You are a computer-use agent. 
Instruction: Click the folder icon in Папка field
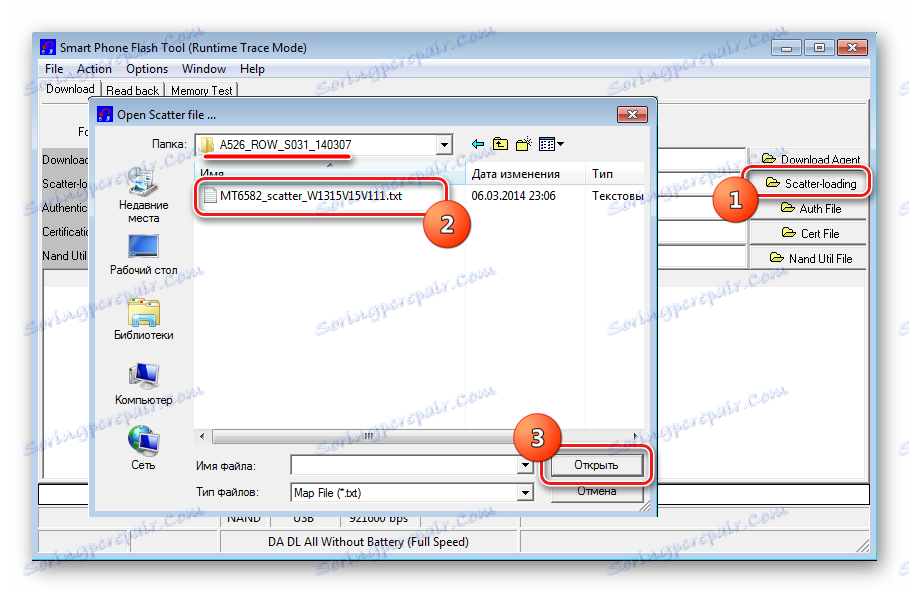tap(208, 144)
